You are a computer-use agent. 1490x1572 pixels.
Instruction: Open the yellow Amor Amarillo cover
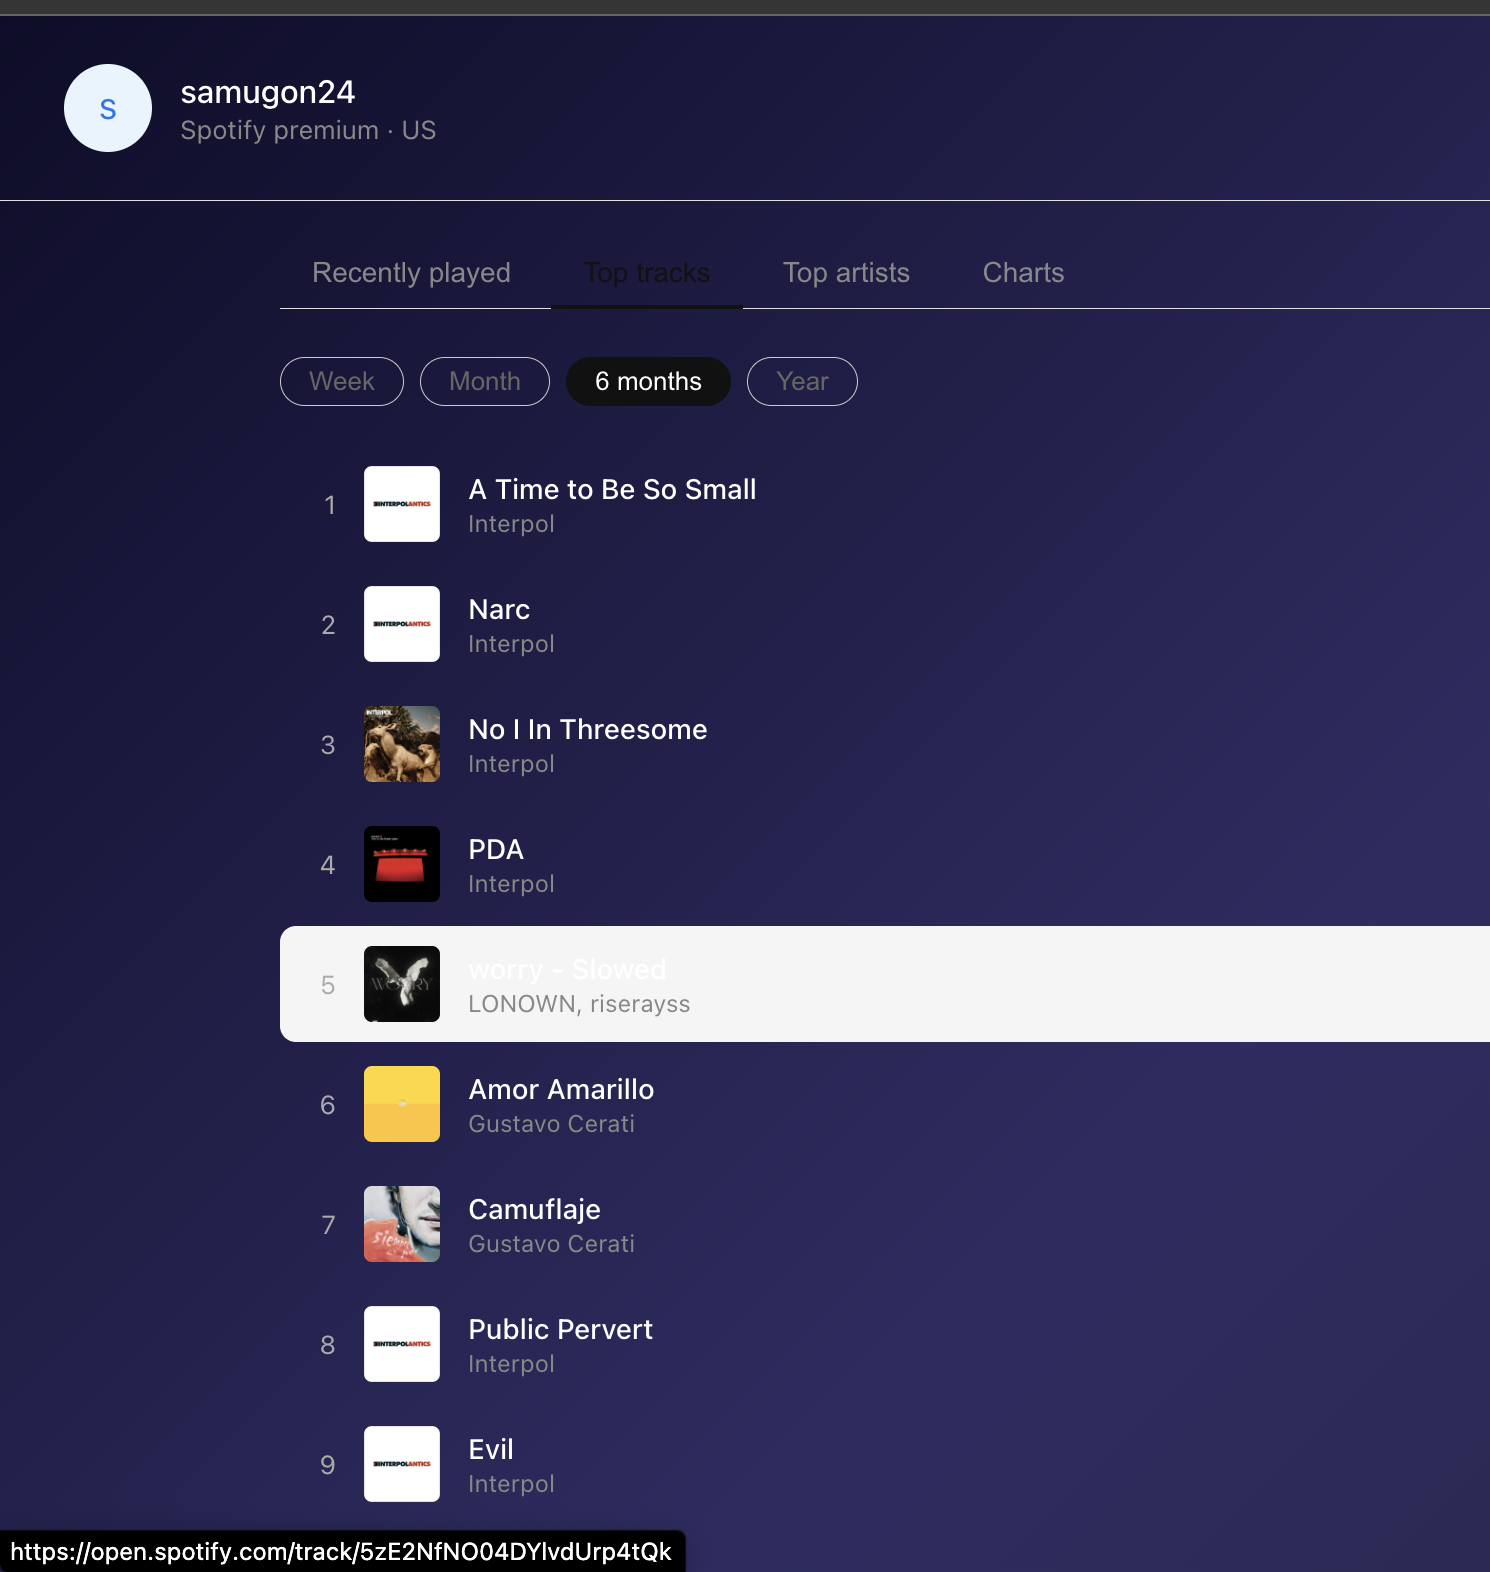[x=402, y=1104]
